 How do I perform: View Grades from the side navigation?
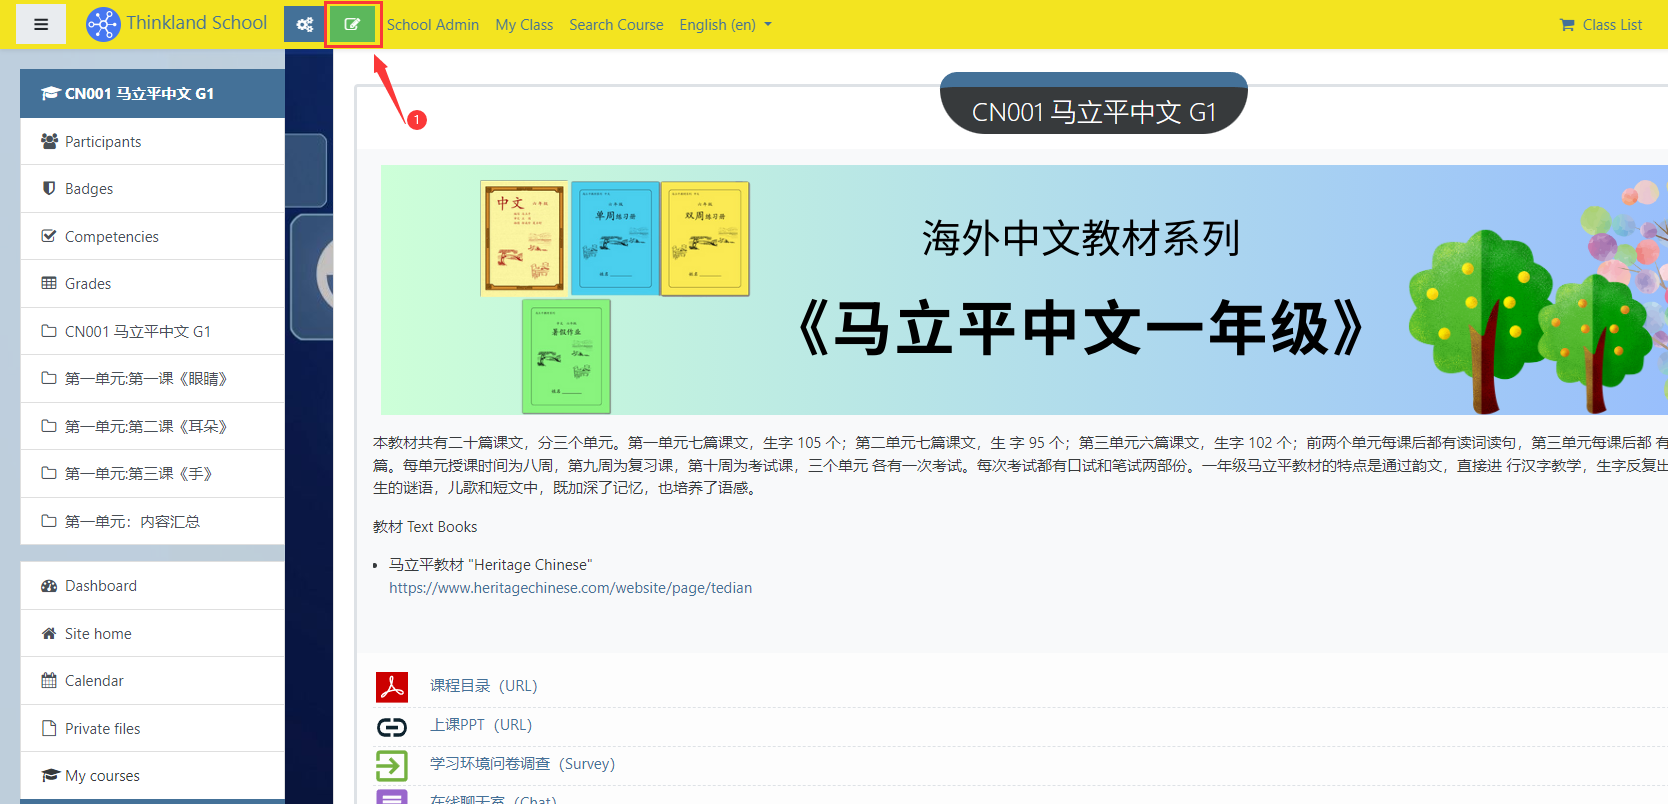[88, 284]
